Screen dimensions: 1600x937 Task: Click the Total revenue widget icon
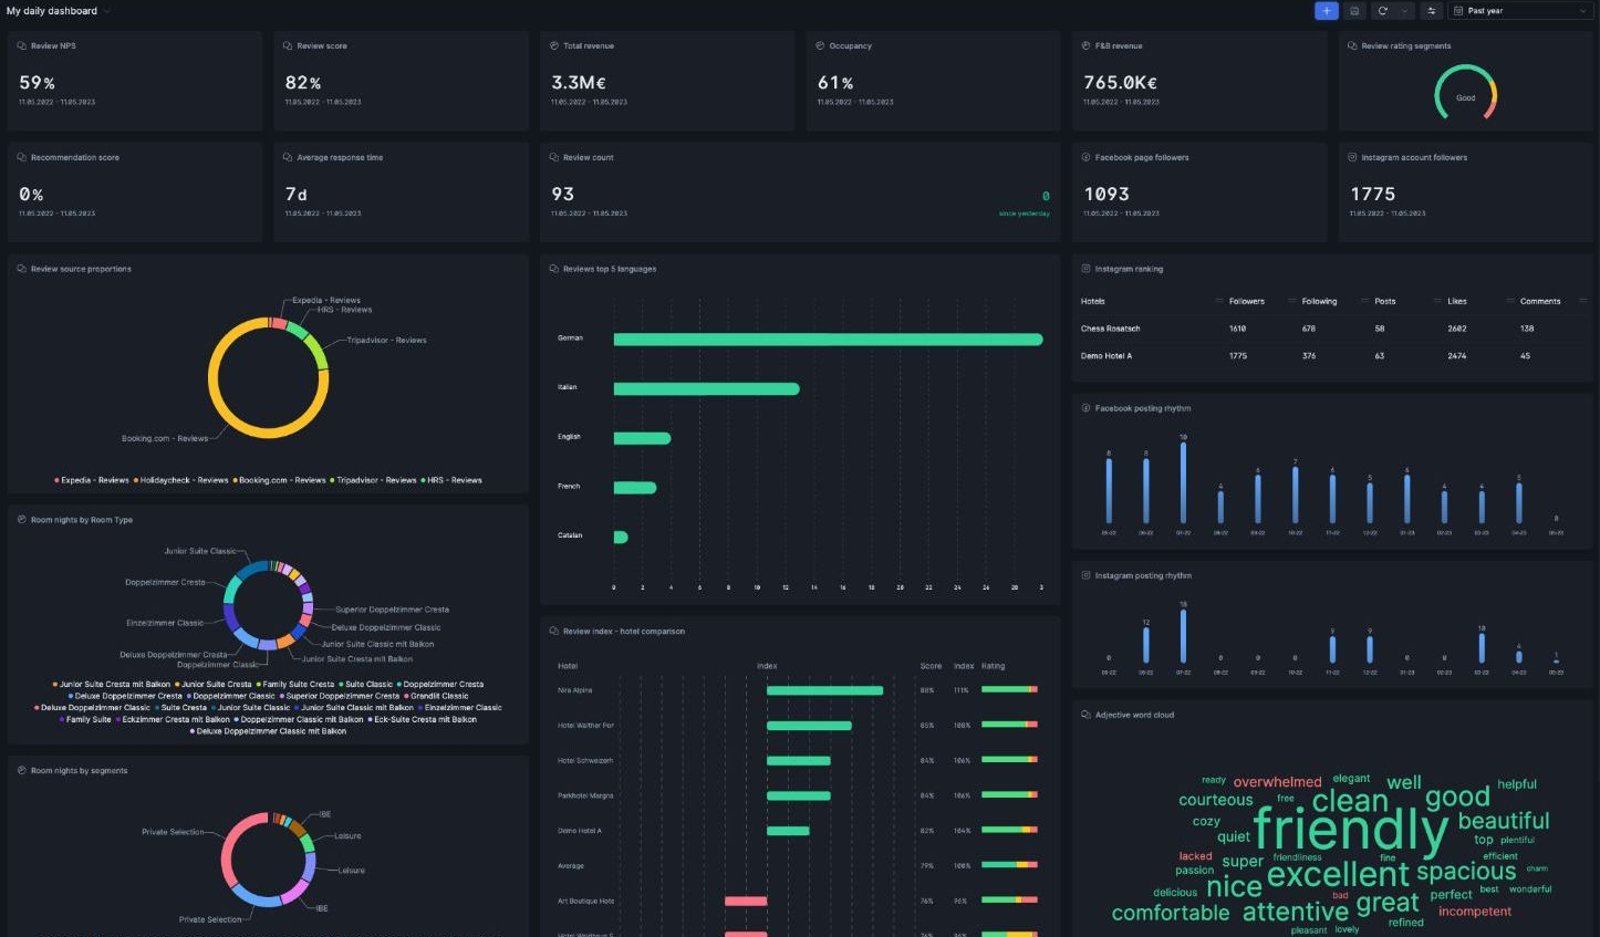pos(554,46)
